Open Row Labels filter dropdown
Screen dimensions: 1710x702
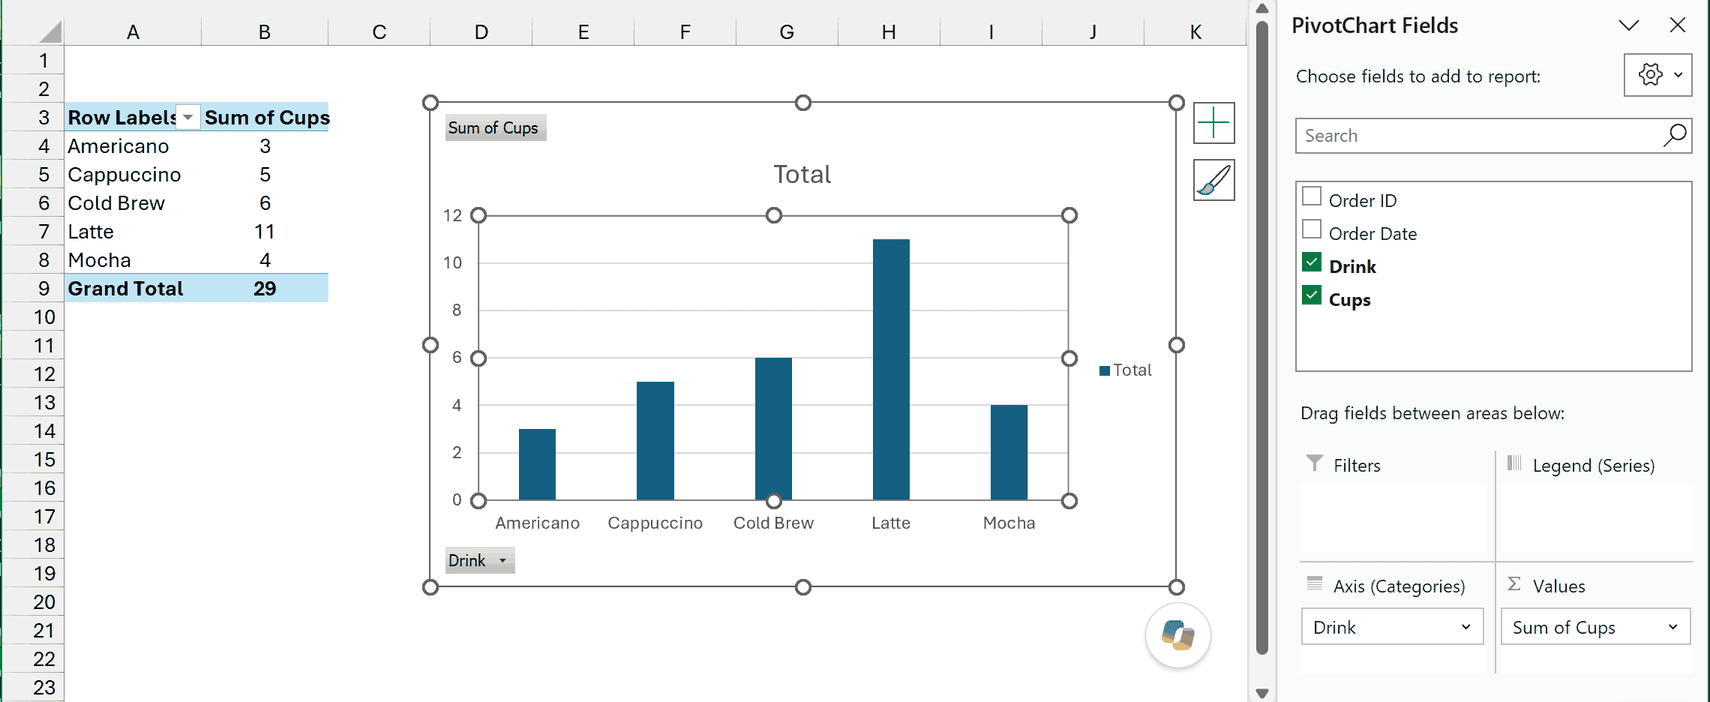point(188,117)
